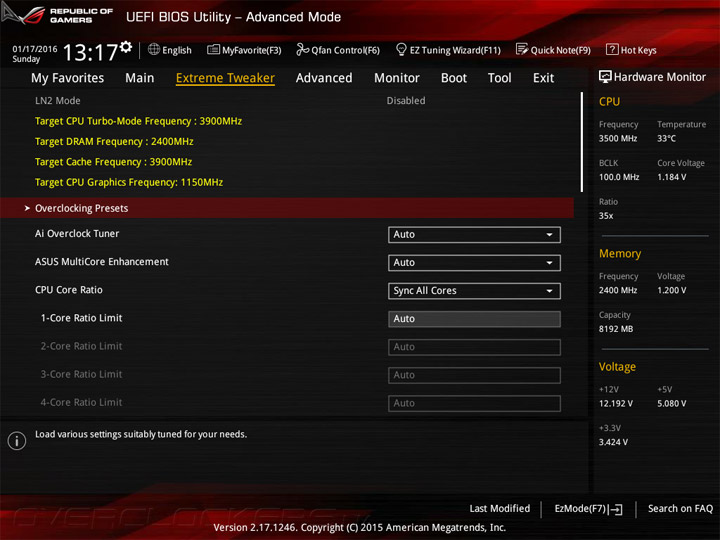Click the Qfan Control fan icon

click(x=302, y=49)
